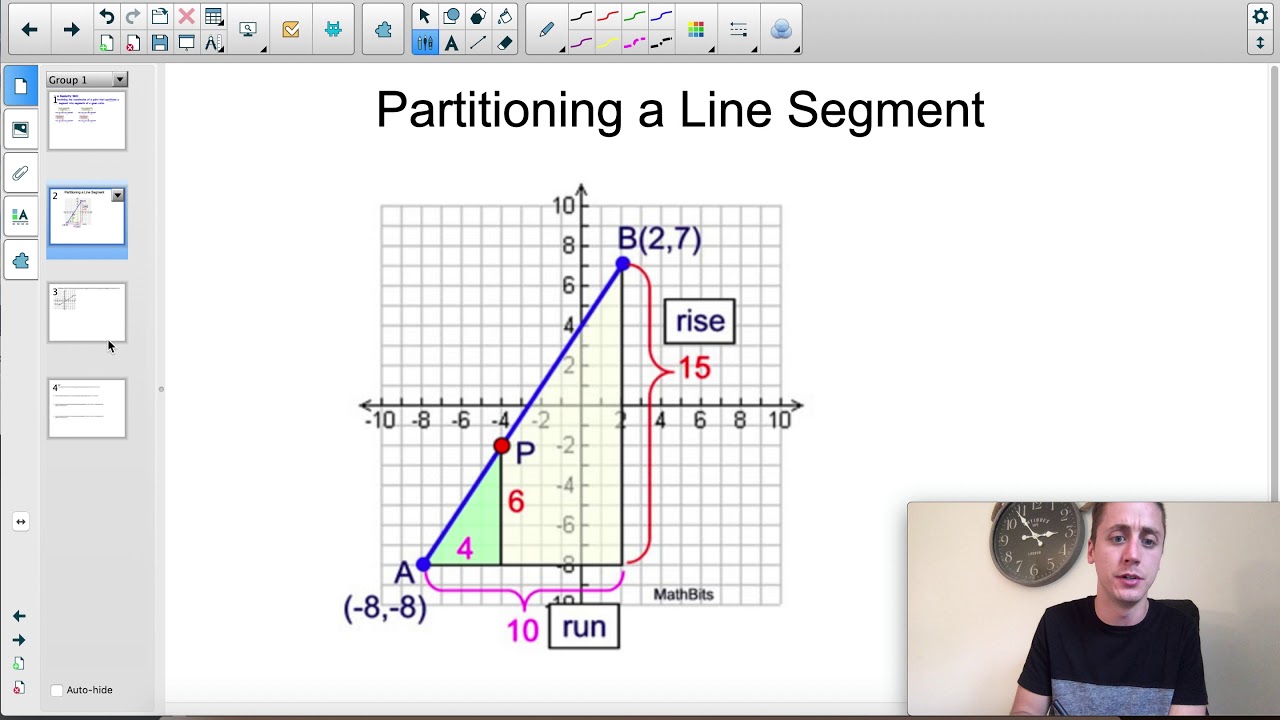Insert a table with the Table icon
The height and width of the screenshot is (720, 1280).
click(213, 16)
